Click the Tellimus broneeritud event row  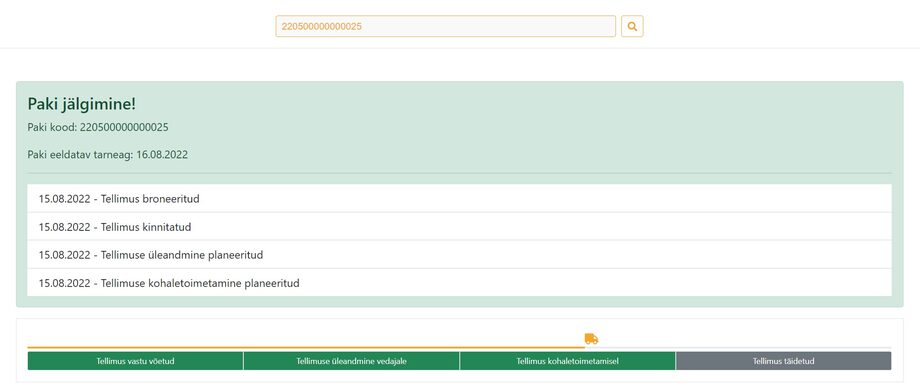459,199
